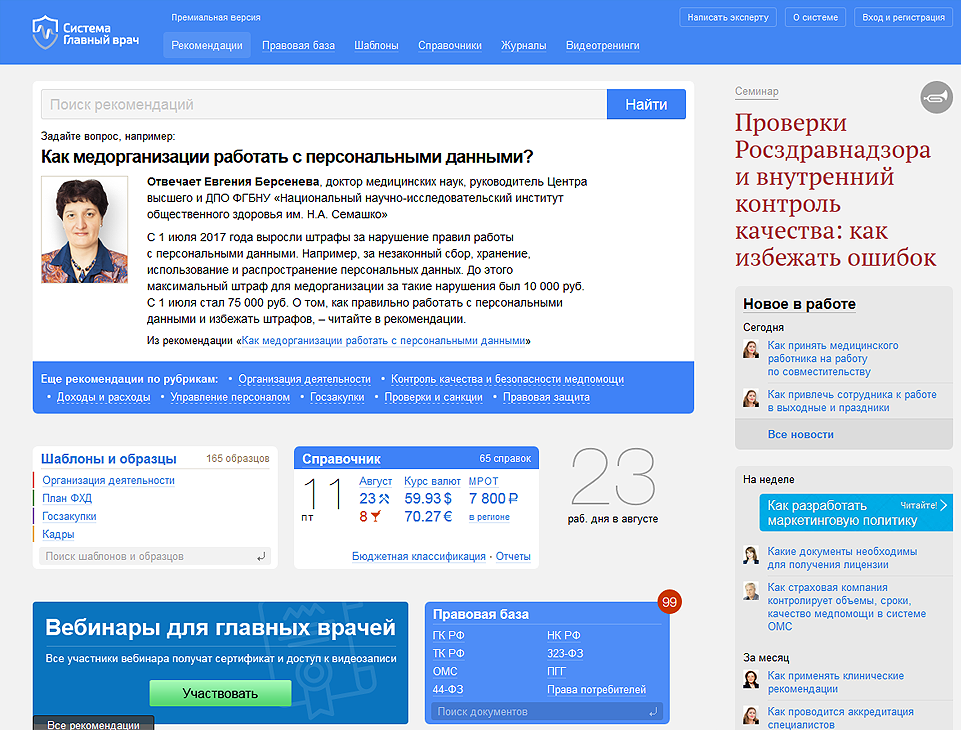Open the Шаблоны и образцы heading

tap(108, 459)
